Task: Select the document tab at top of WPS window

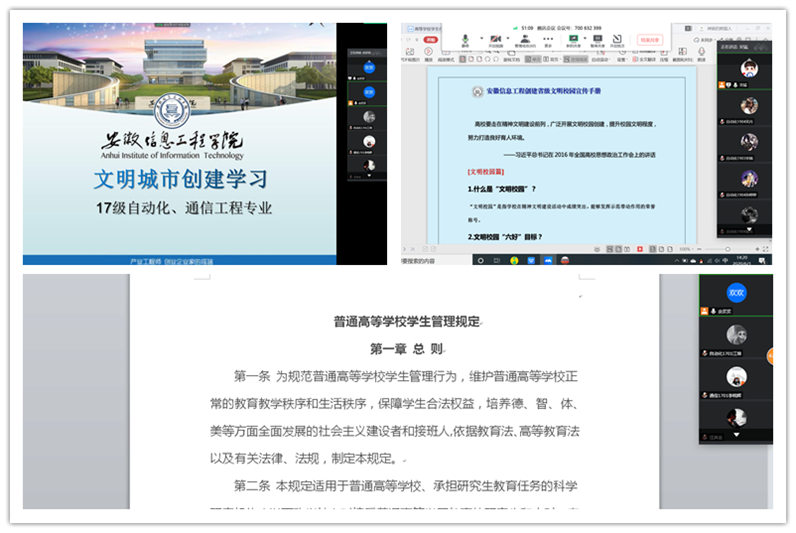Action: click(x=425, y=29)
